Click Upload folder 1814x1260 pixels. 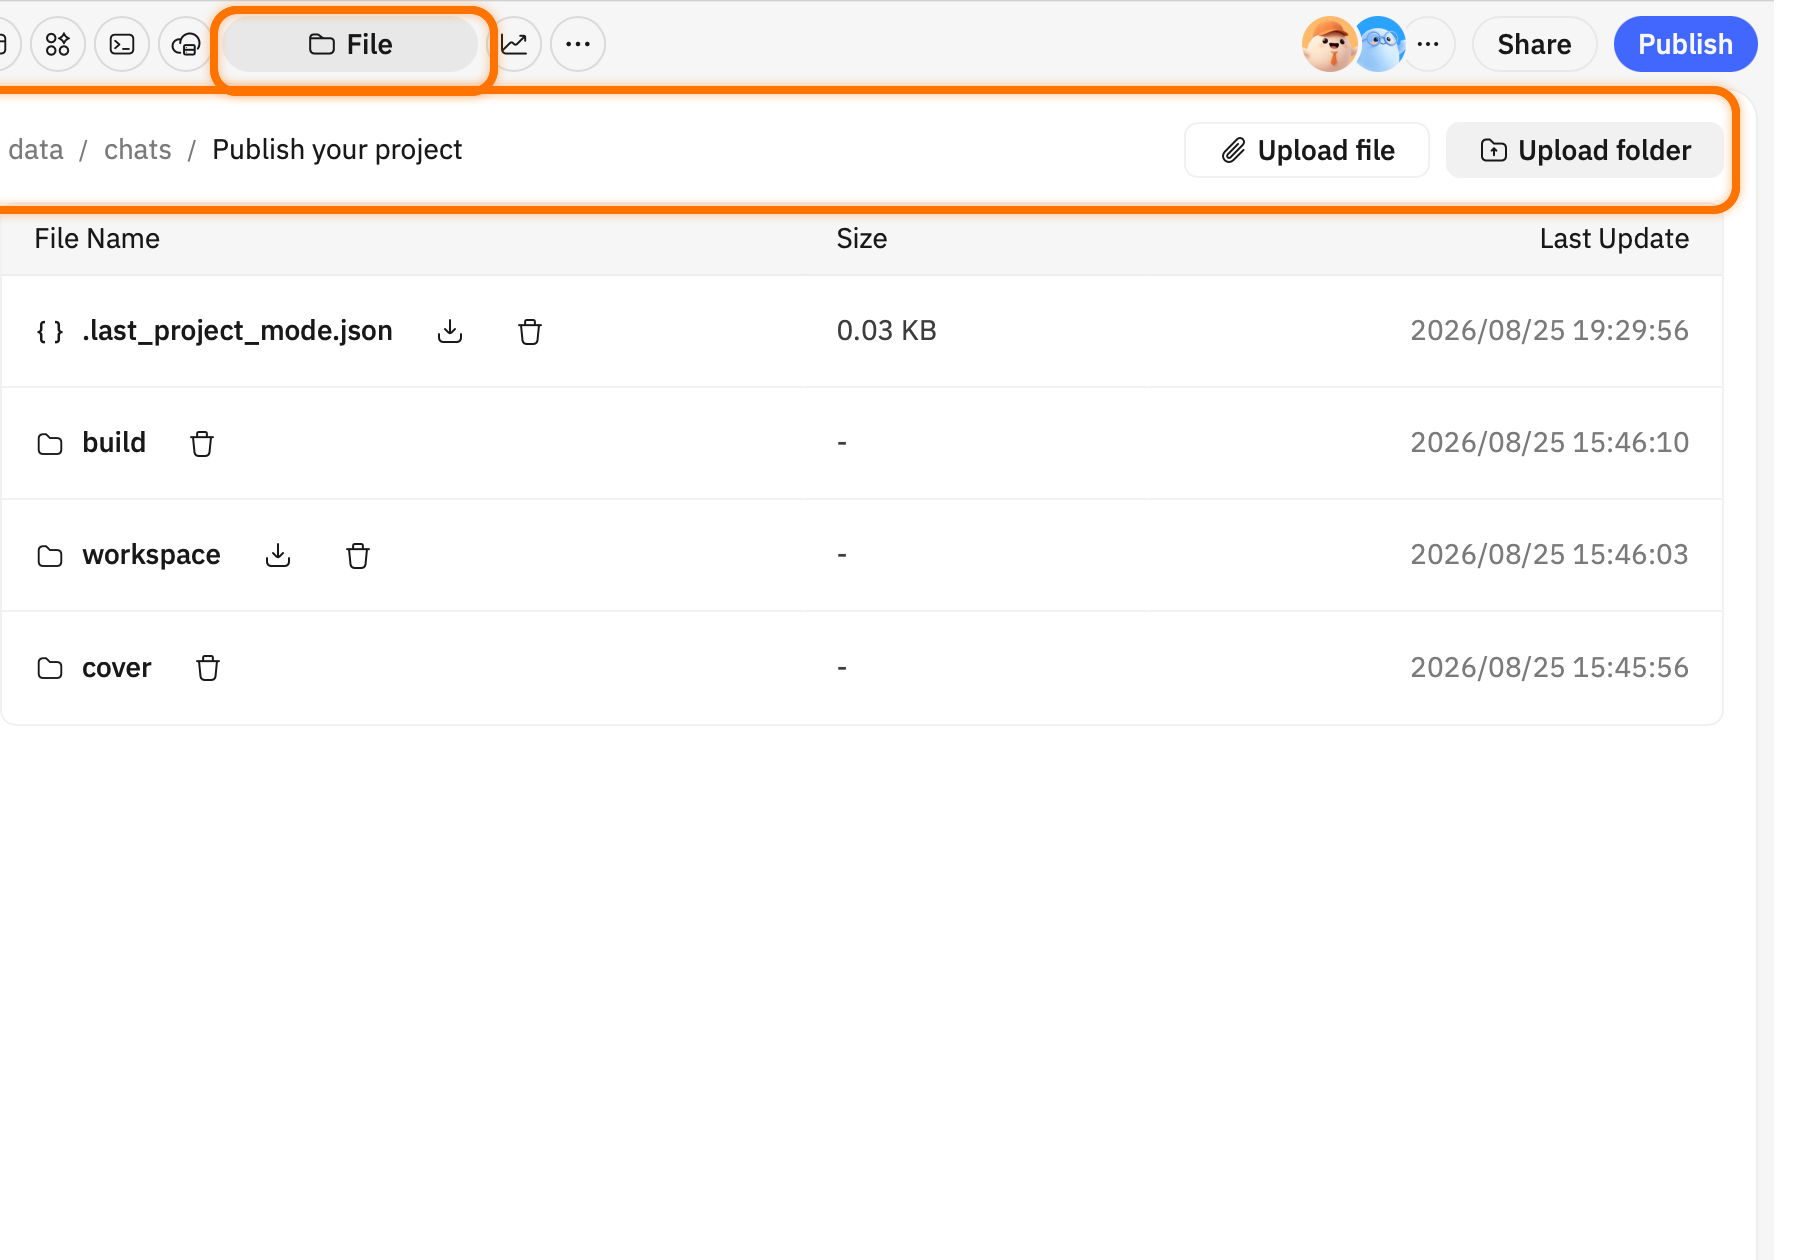1584,150
